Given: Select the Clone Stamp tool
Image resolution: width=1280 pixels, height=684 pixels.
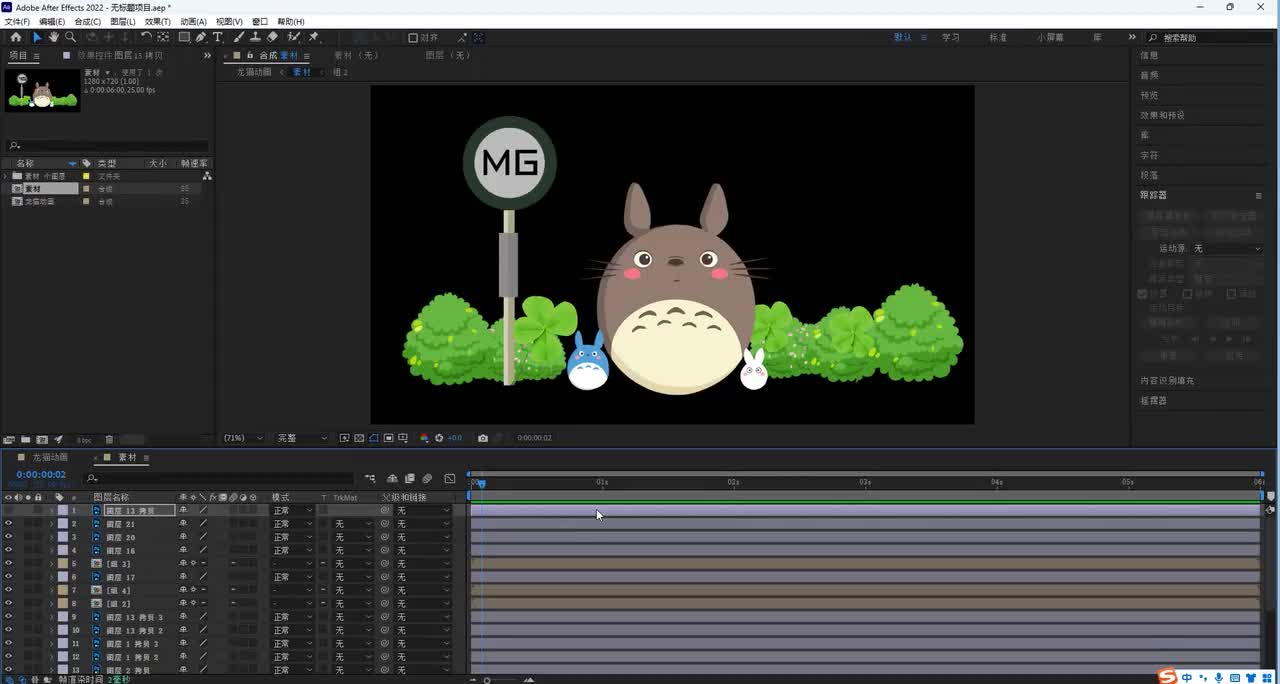Looking at the screenshot, I should click(x=255, y=37).
